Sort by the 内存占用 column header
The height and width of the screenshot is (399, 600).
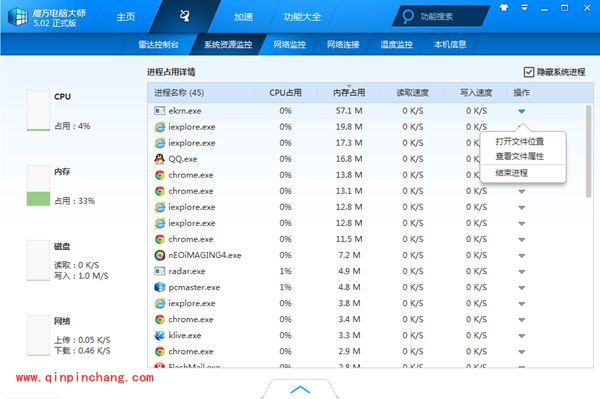click(349, 93)
